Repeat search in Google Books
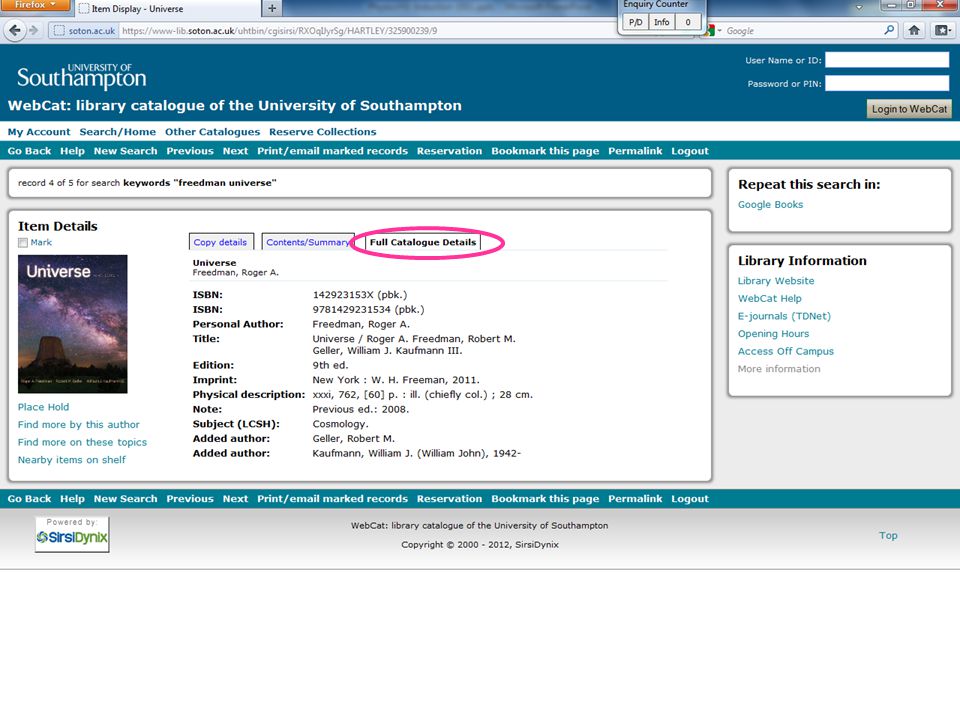This screenshot has height=720, width=960. [x=770, y=204]
